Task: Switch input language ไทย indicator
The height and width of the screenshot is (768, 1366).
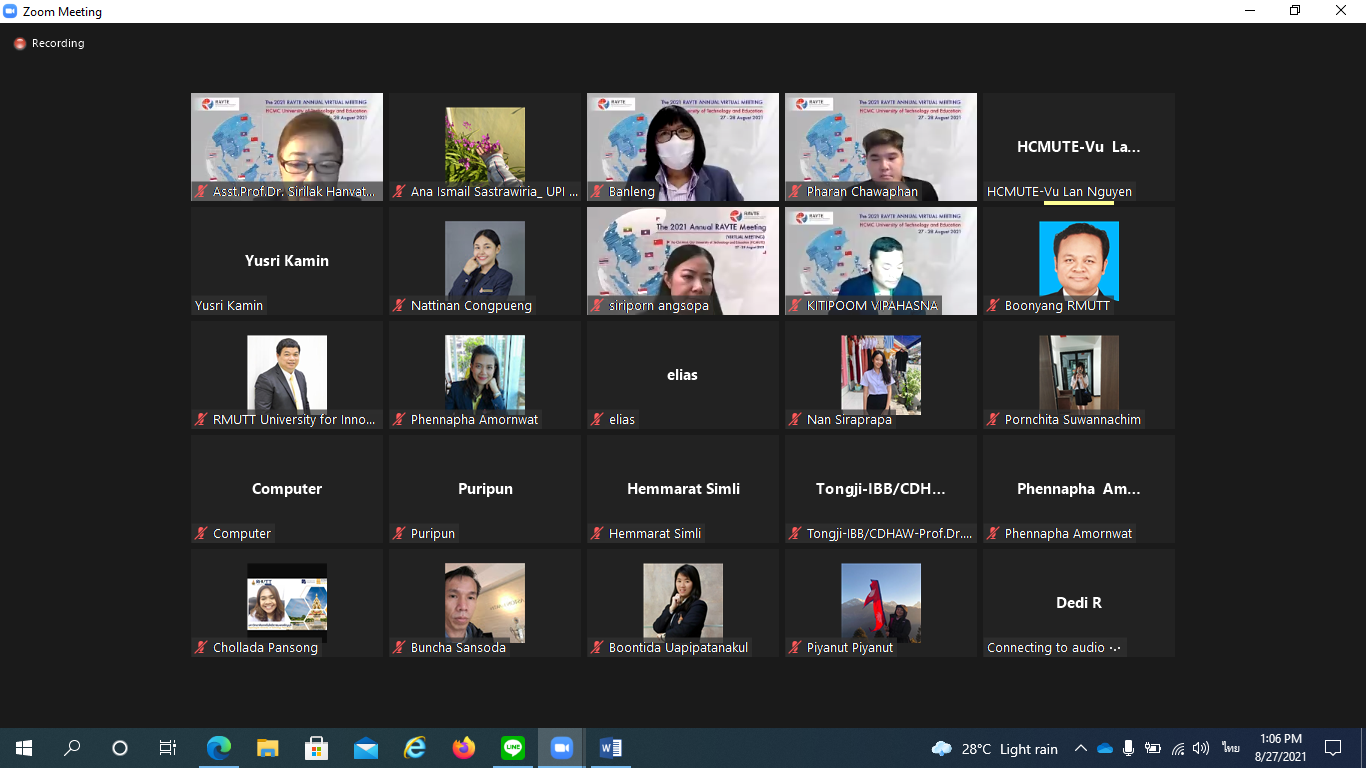Action: coord(1230,748)
